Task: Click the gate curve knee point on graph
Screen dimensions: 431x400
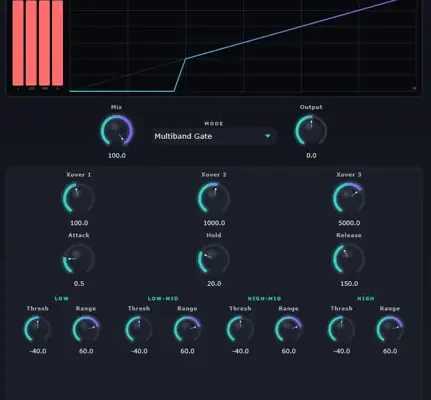Action: coord(186,59)
